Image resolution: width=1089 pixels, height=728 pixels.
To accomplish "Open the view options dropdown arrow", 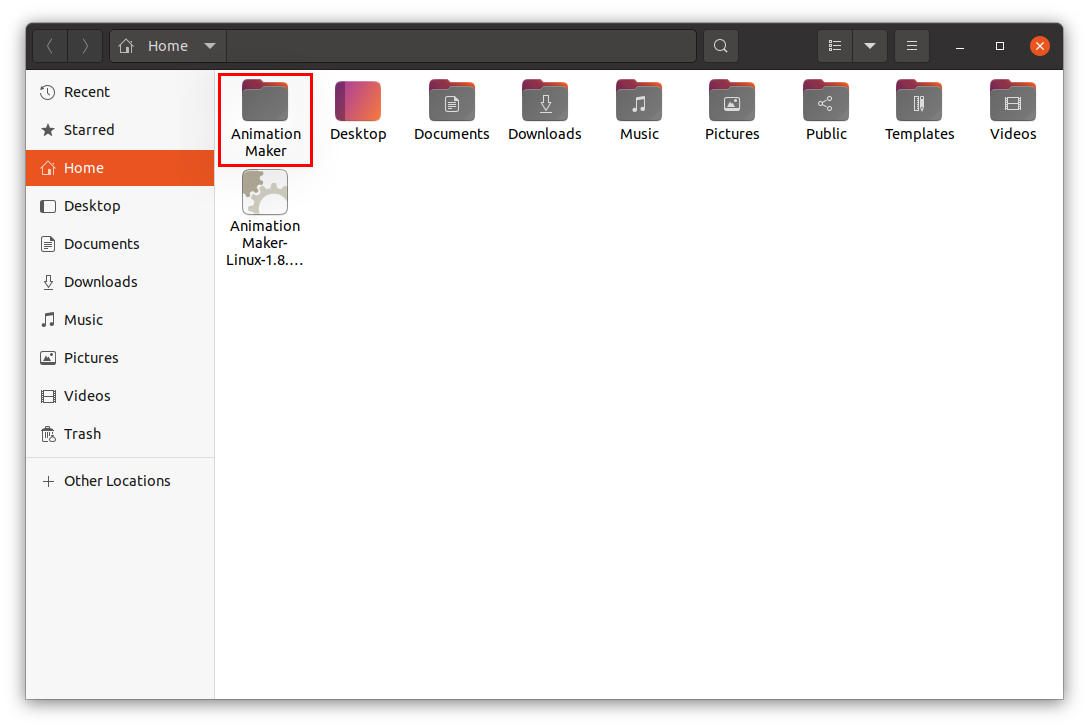I will click(870, 46).
